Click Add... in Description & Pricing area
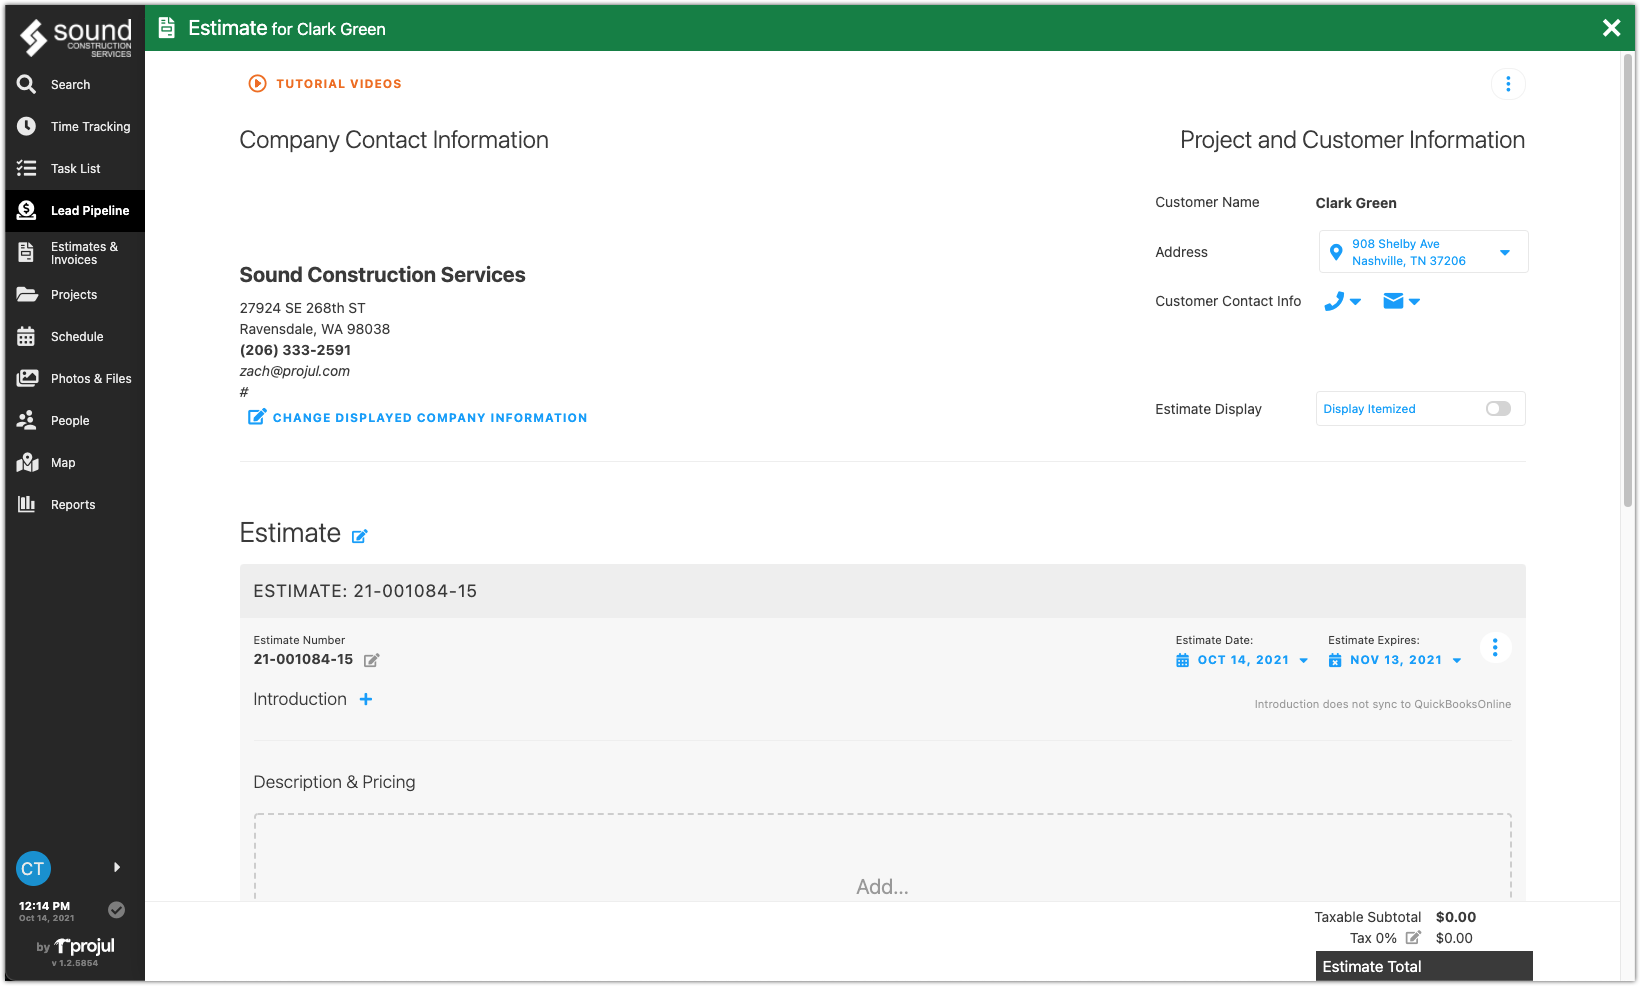The width and height of the screenshot is (1640, 986). pos(881,886)
